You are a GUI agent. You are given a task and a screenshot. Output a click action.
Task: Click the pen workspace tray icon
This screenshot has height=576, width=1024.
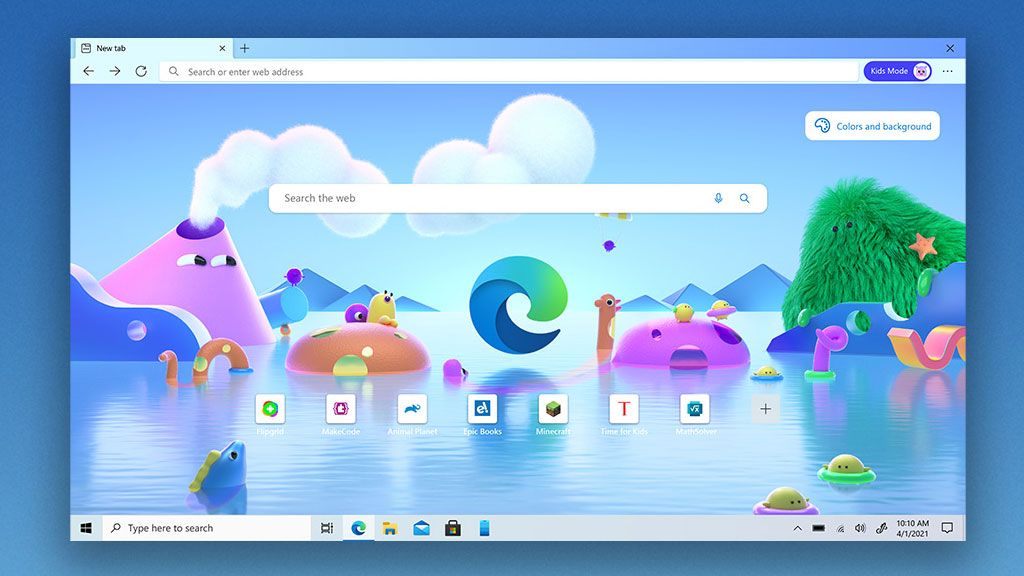pos(881,528)
